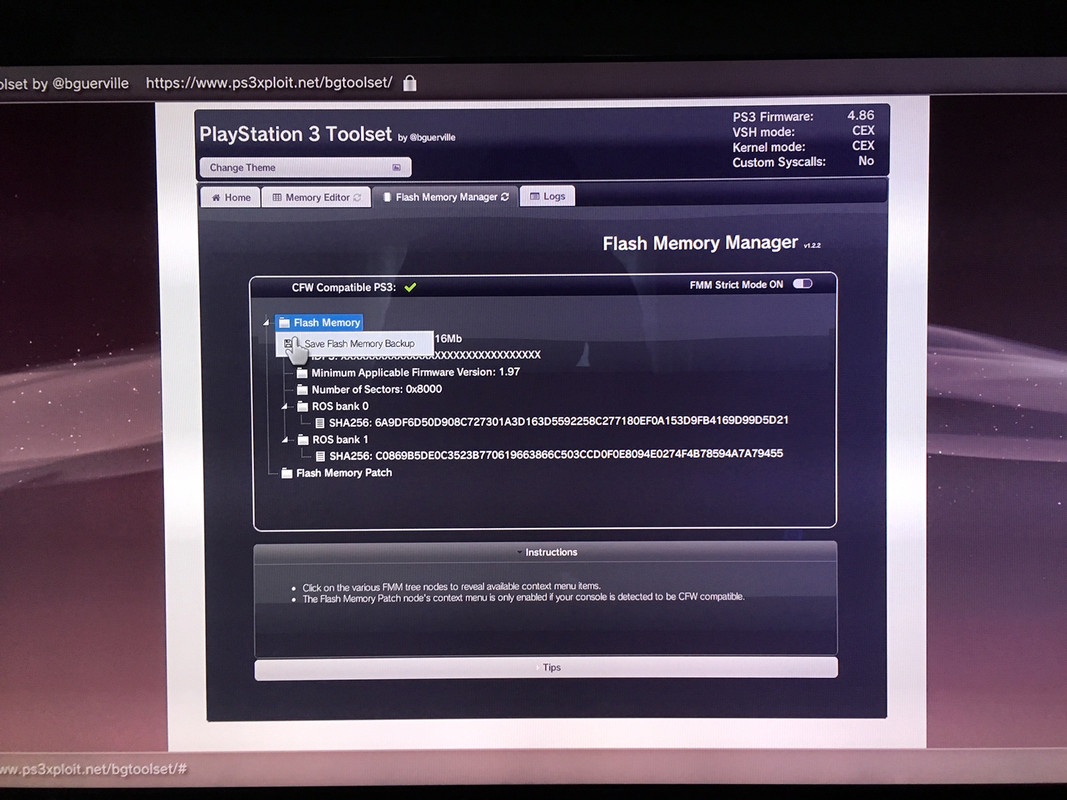Image resolution: width=1067 pixels, height=800 pixels.
Task: Switch to the Home tab
Action: [231, 197]
